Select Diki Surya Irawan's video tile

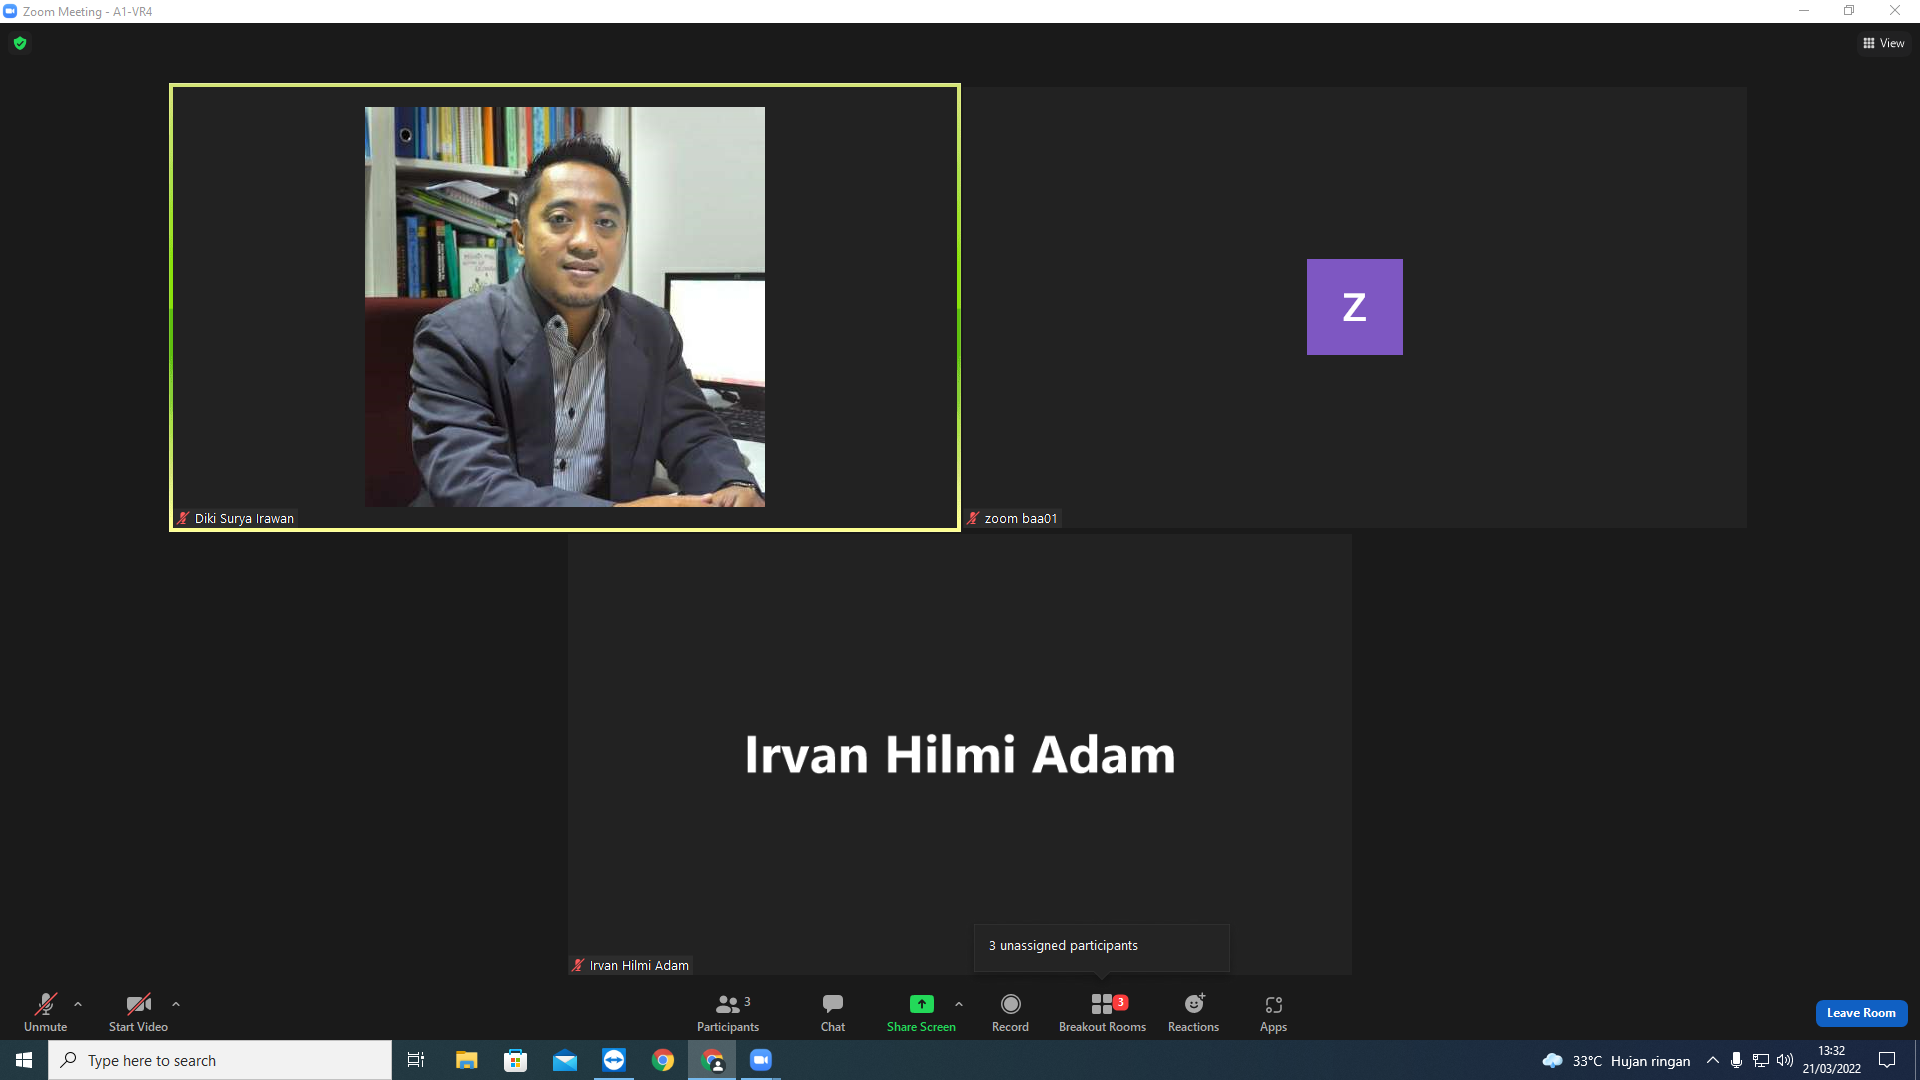[565, 307]
